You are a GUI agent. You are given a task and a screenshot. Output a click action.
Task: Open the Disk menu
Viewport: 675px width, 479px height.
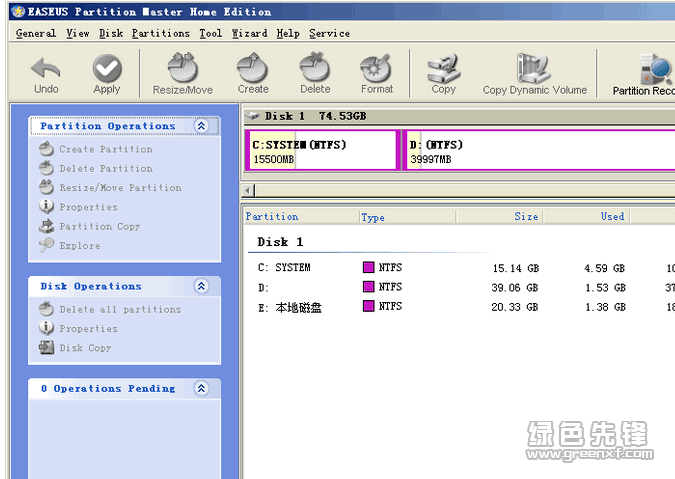[111, 33]
